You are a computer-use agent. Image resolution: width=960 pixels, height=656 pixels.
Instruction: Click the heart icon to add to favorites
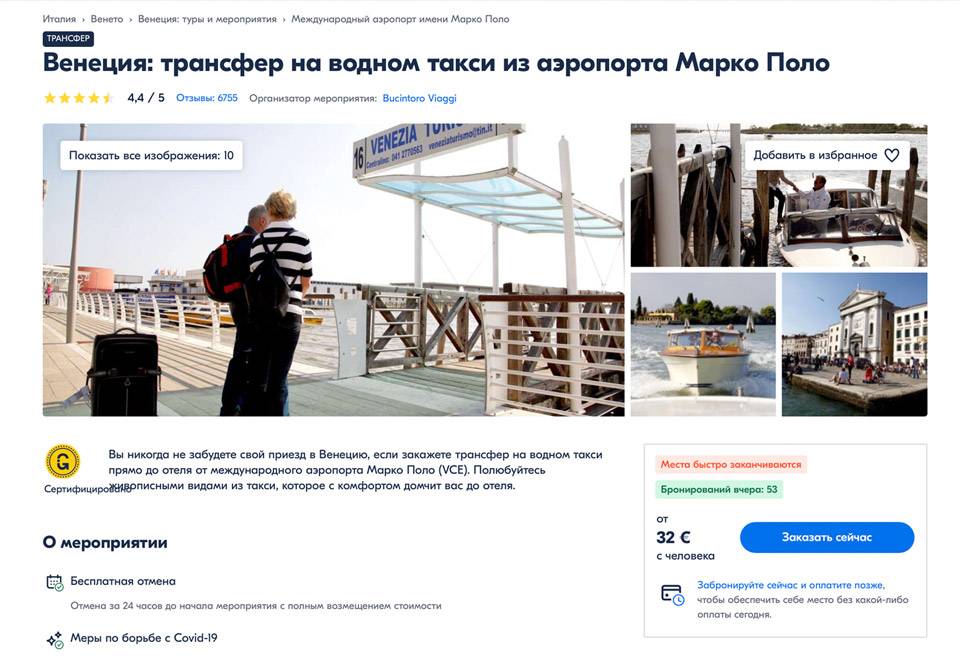[891, 156]
